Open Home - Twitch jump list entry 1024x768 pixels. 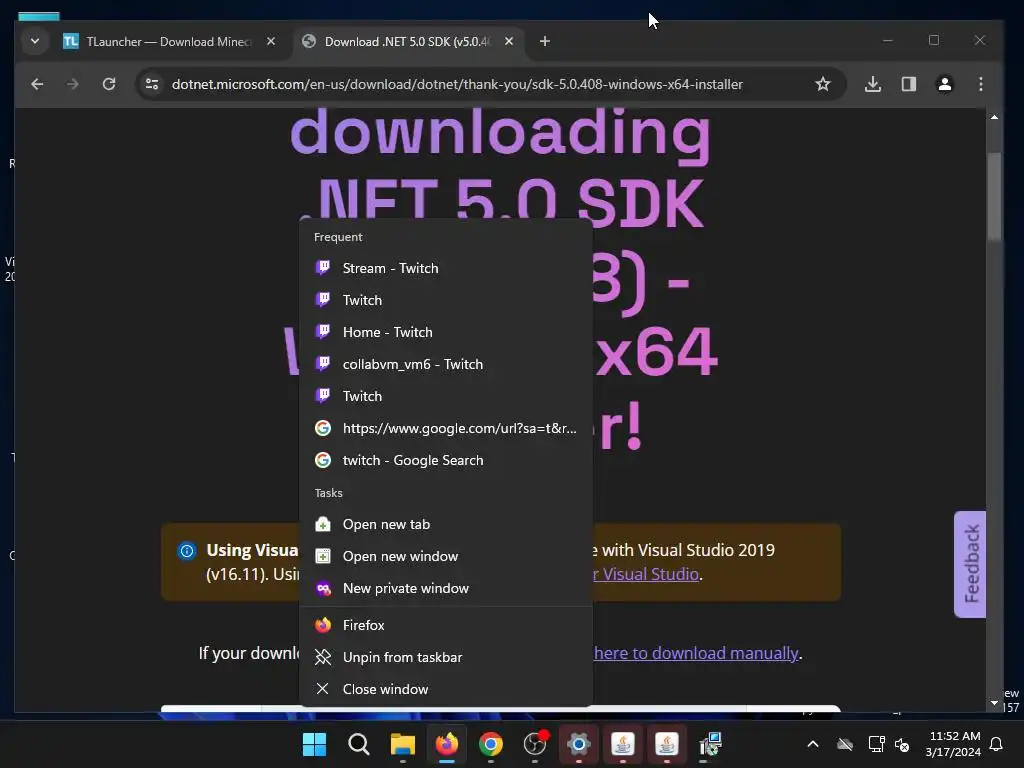(445, 332)
